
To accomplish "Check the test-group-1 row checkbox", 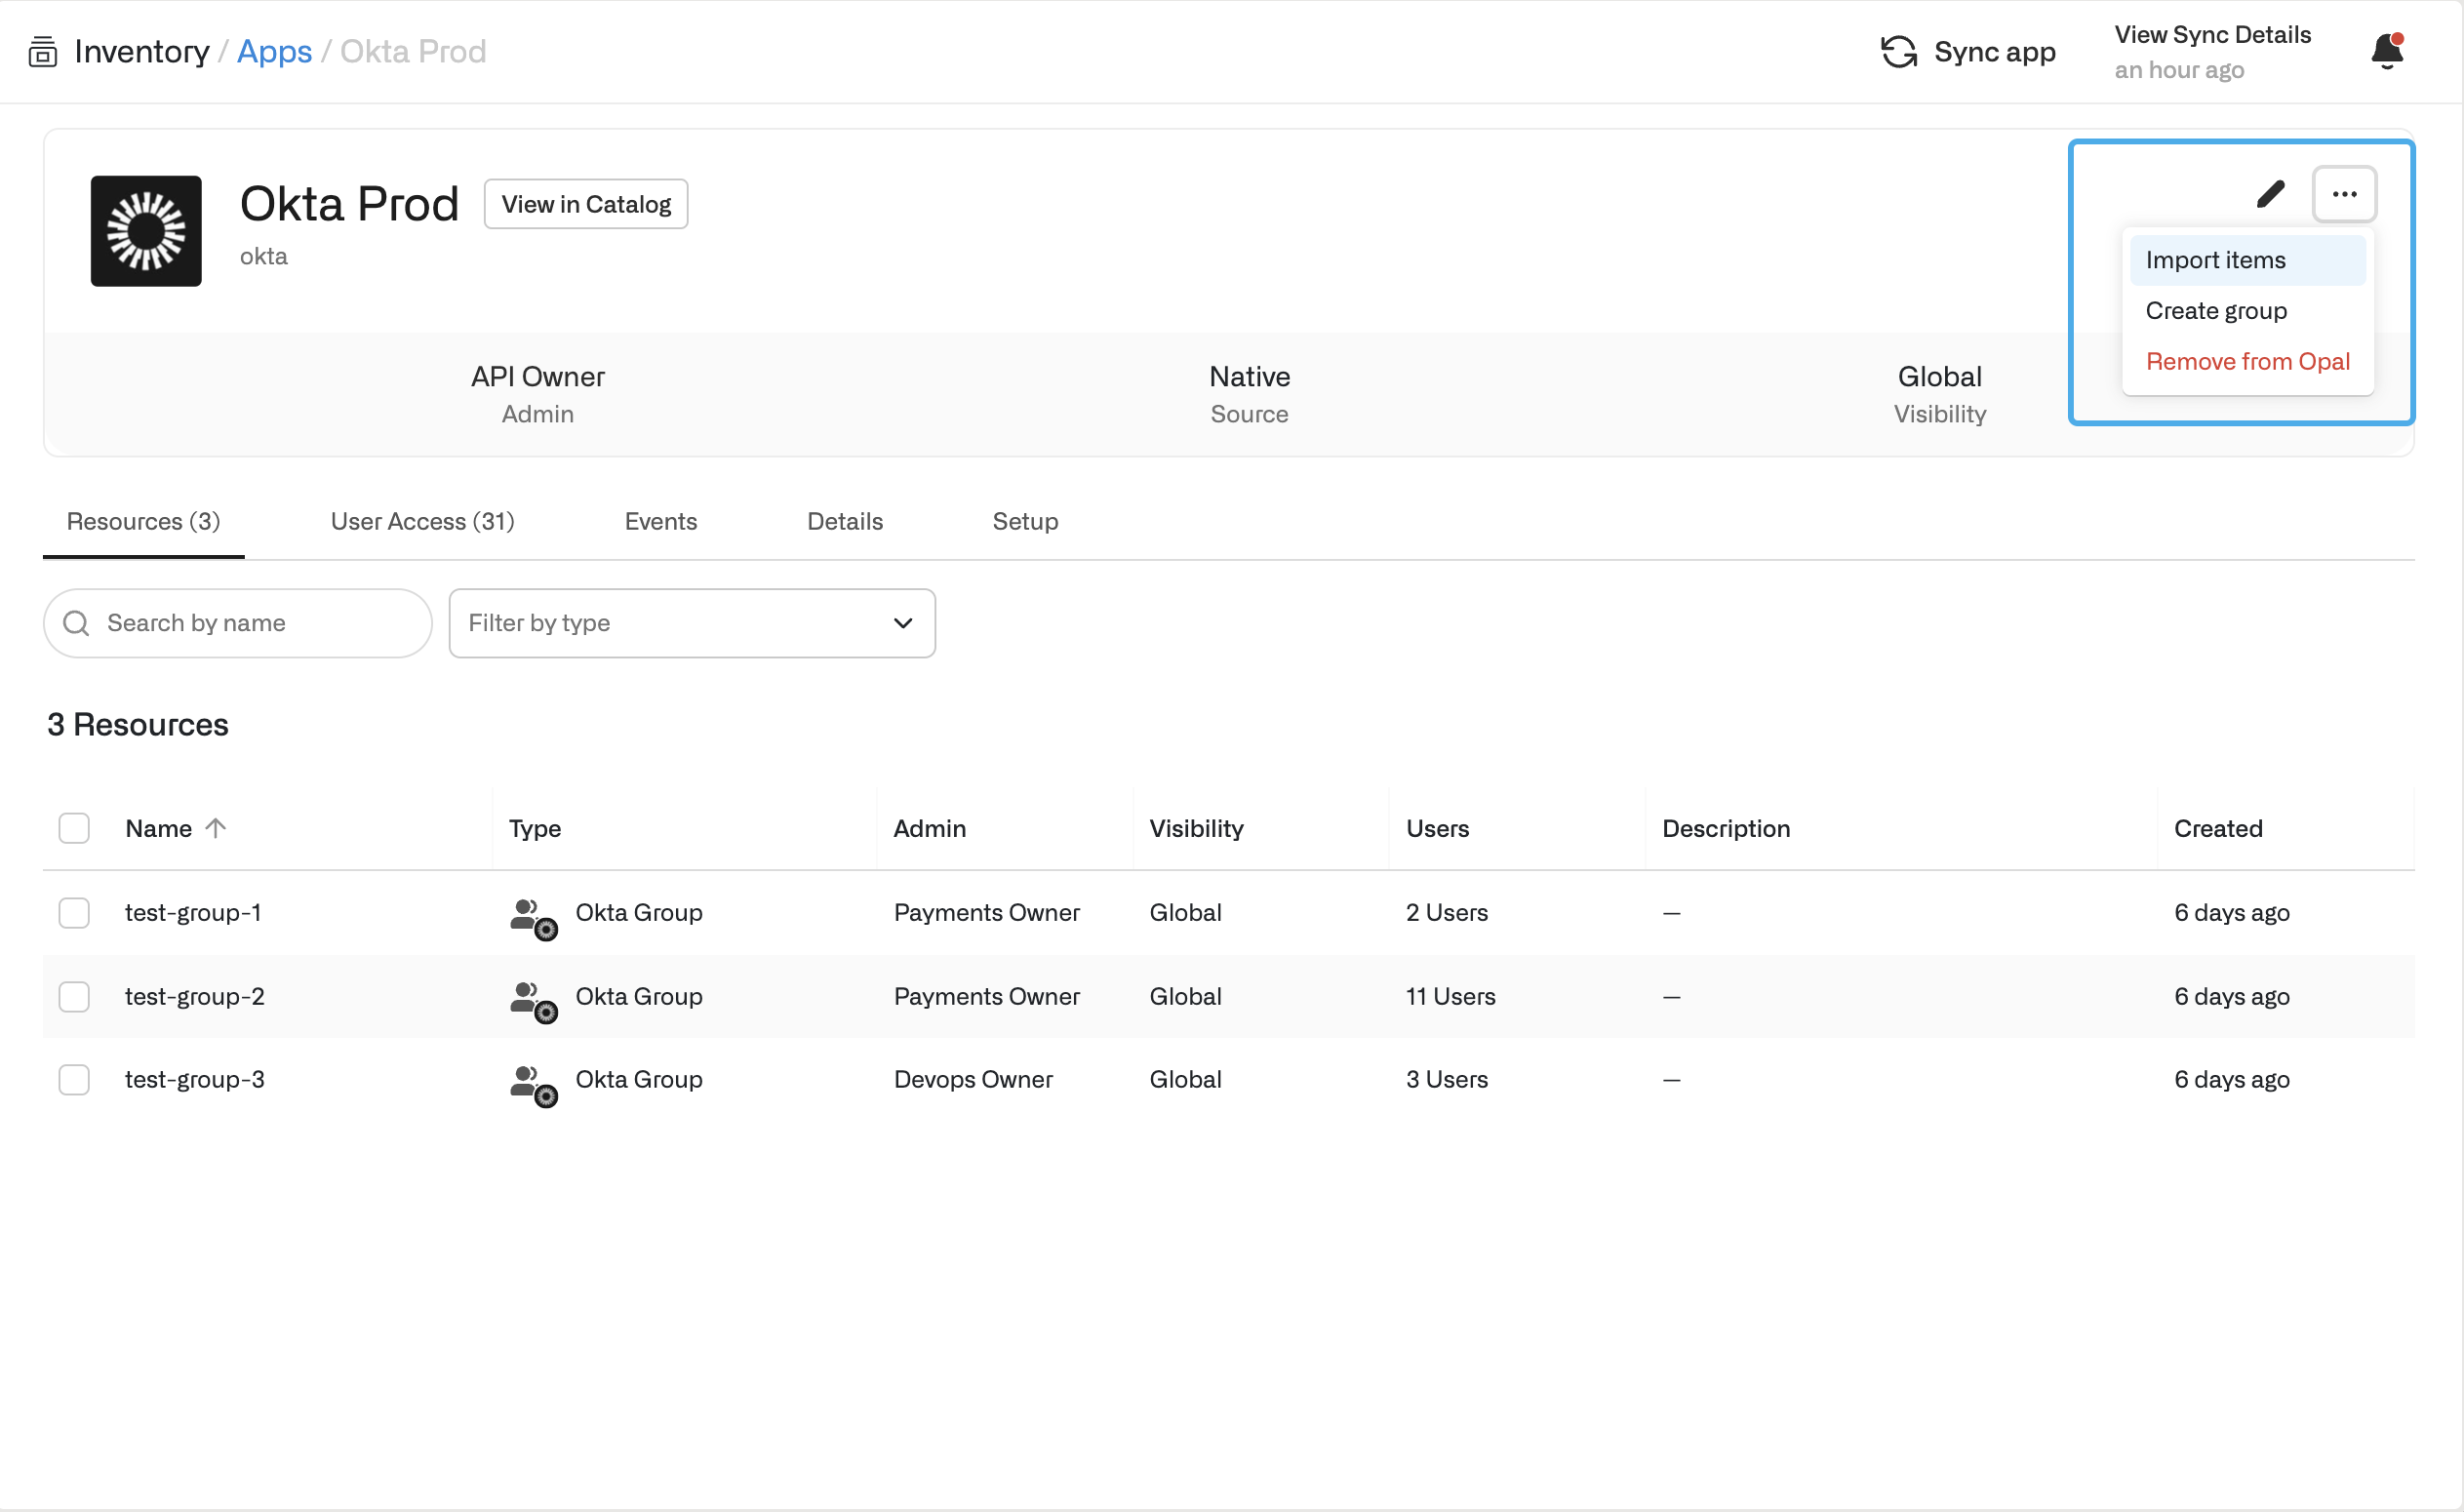I will (74, 912).
